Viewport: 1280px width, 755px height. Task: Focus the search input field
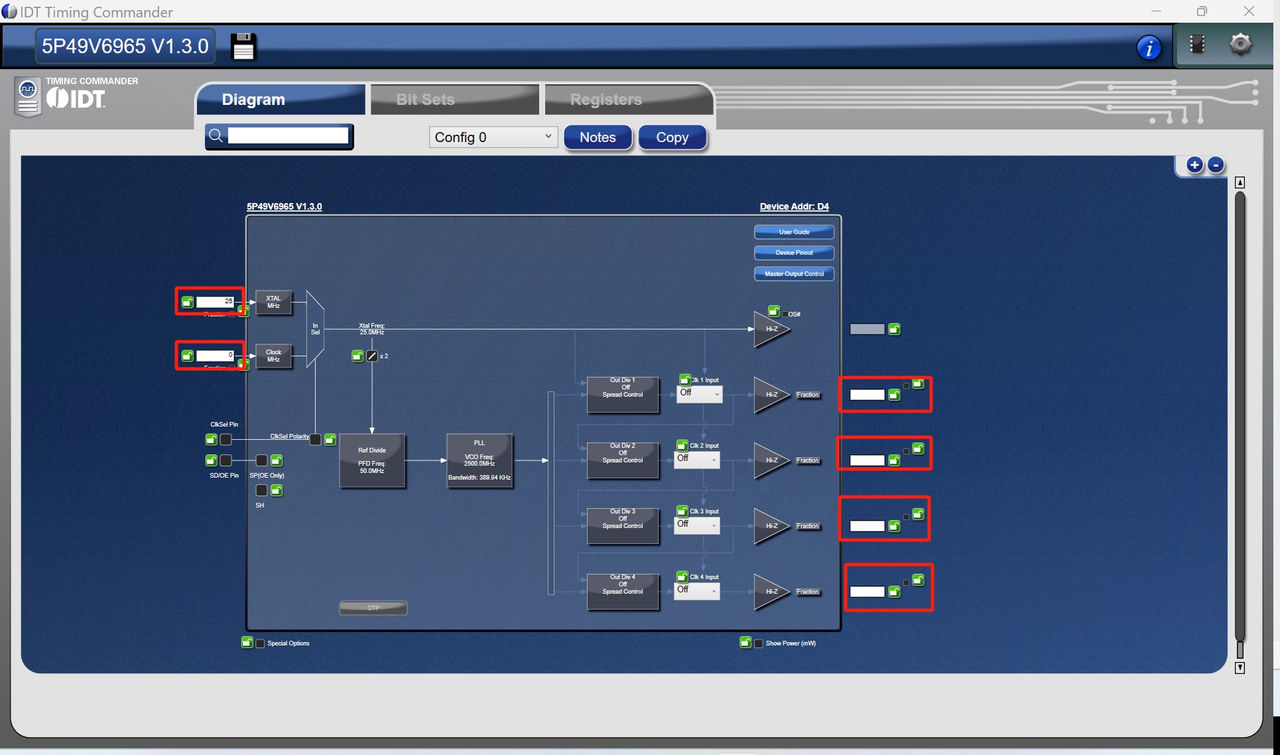288,135
